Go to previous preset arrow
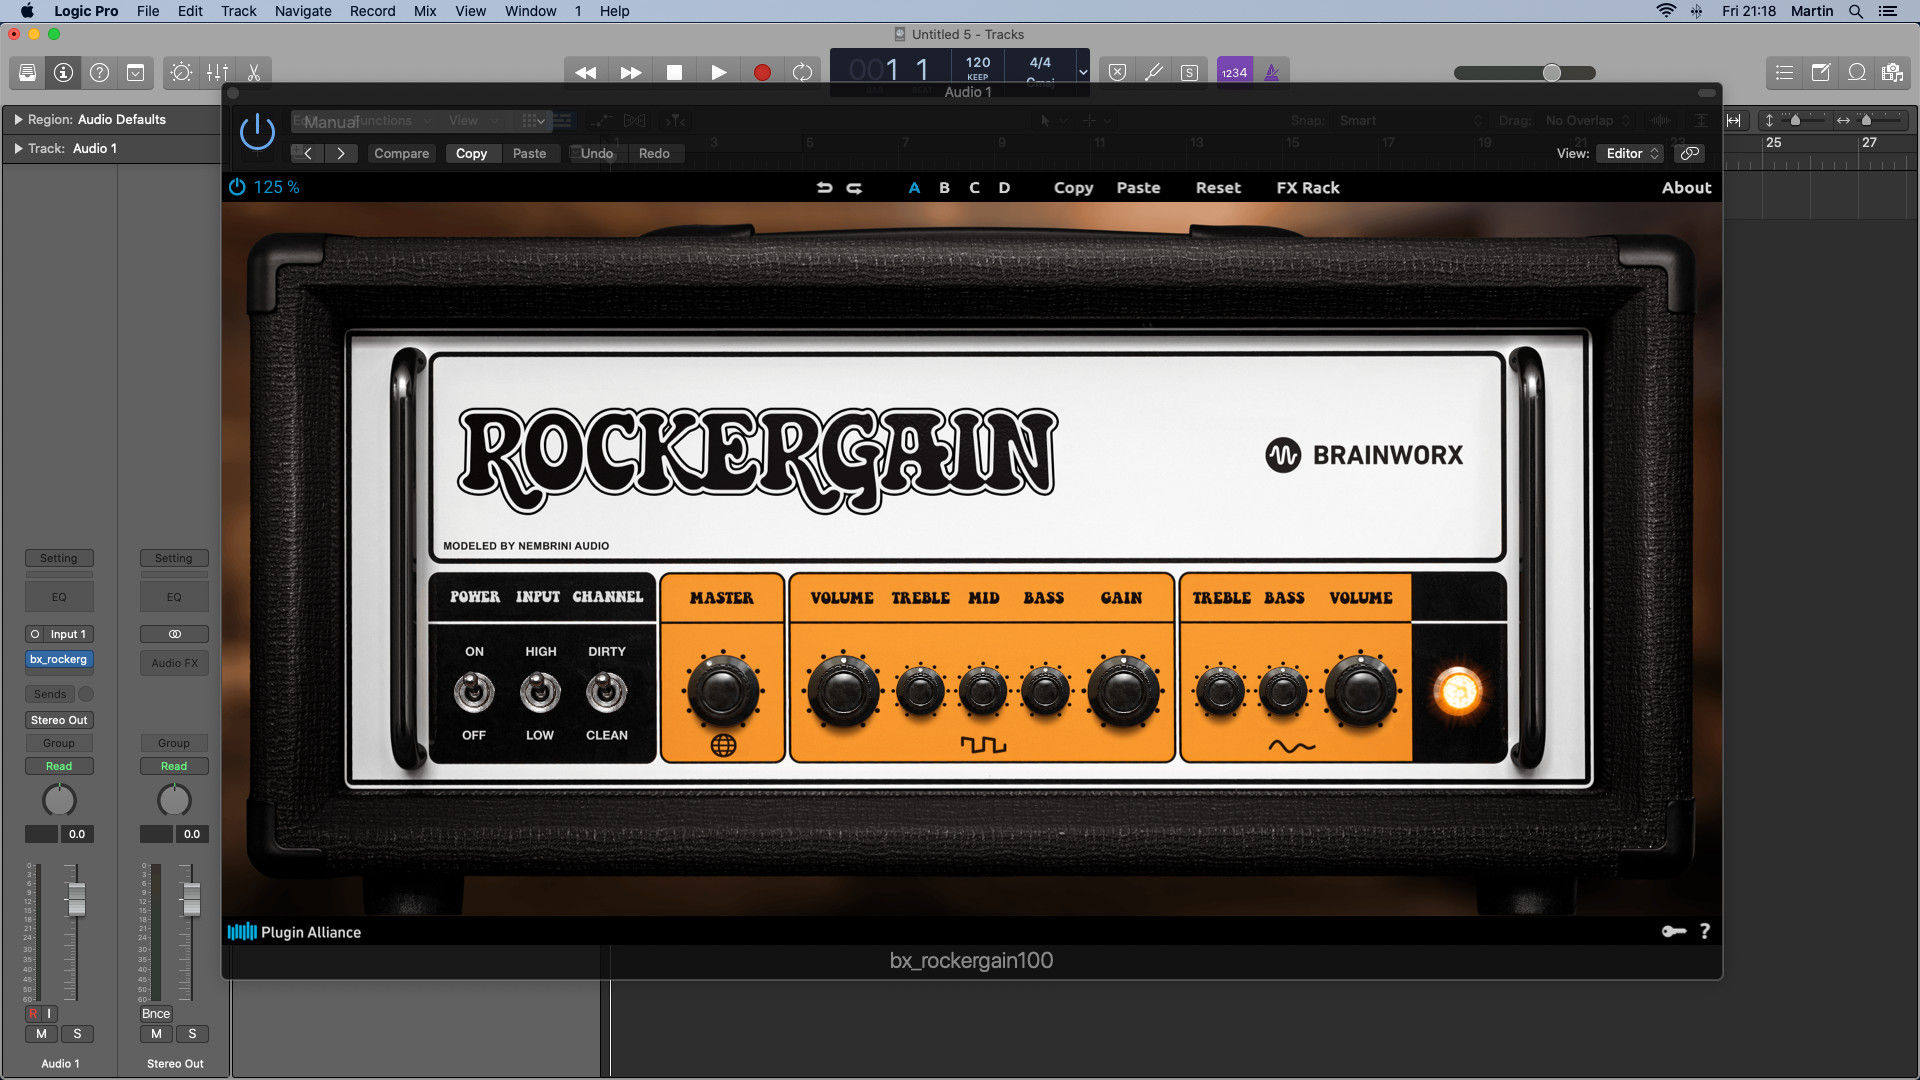The width and height of the screenshot is (1920, 1080). point(308,153)
